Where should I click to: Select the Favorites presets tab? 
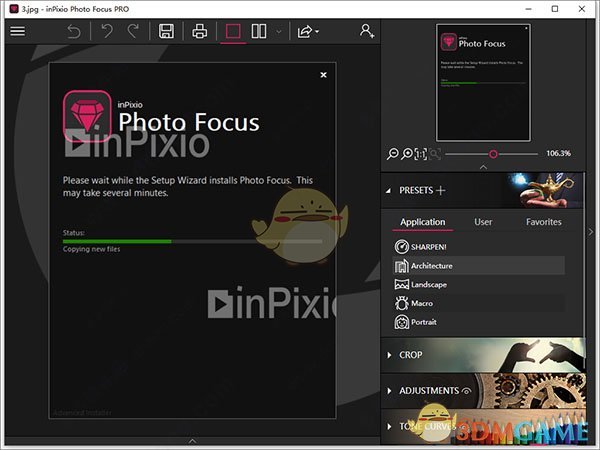click(543, 222)
